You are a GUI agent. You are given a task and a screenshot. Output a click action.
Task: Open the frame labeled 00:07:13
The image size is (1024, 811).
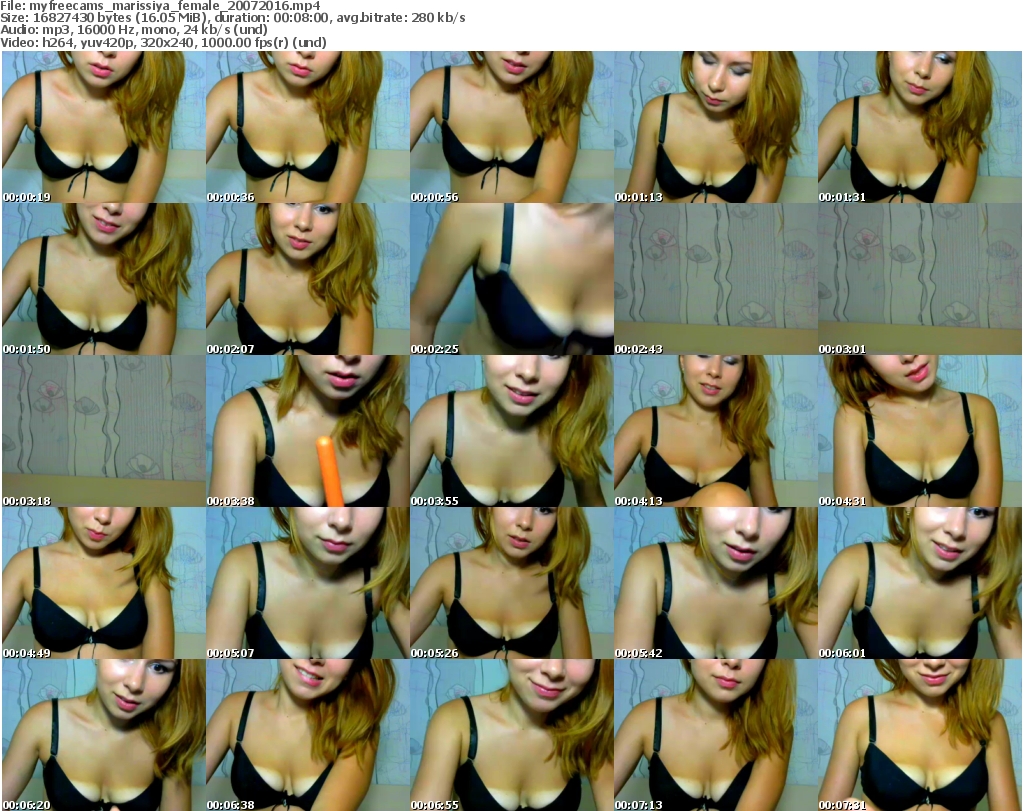coord(716,735)
